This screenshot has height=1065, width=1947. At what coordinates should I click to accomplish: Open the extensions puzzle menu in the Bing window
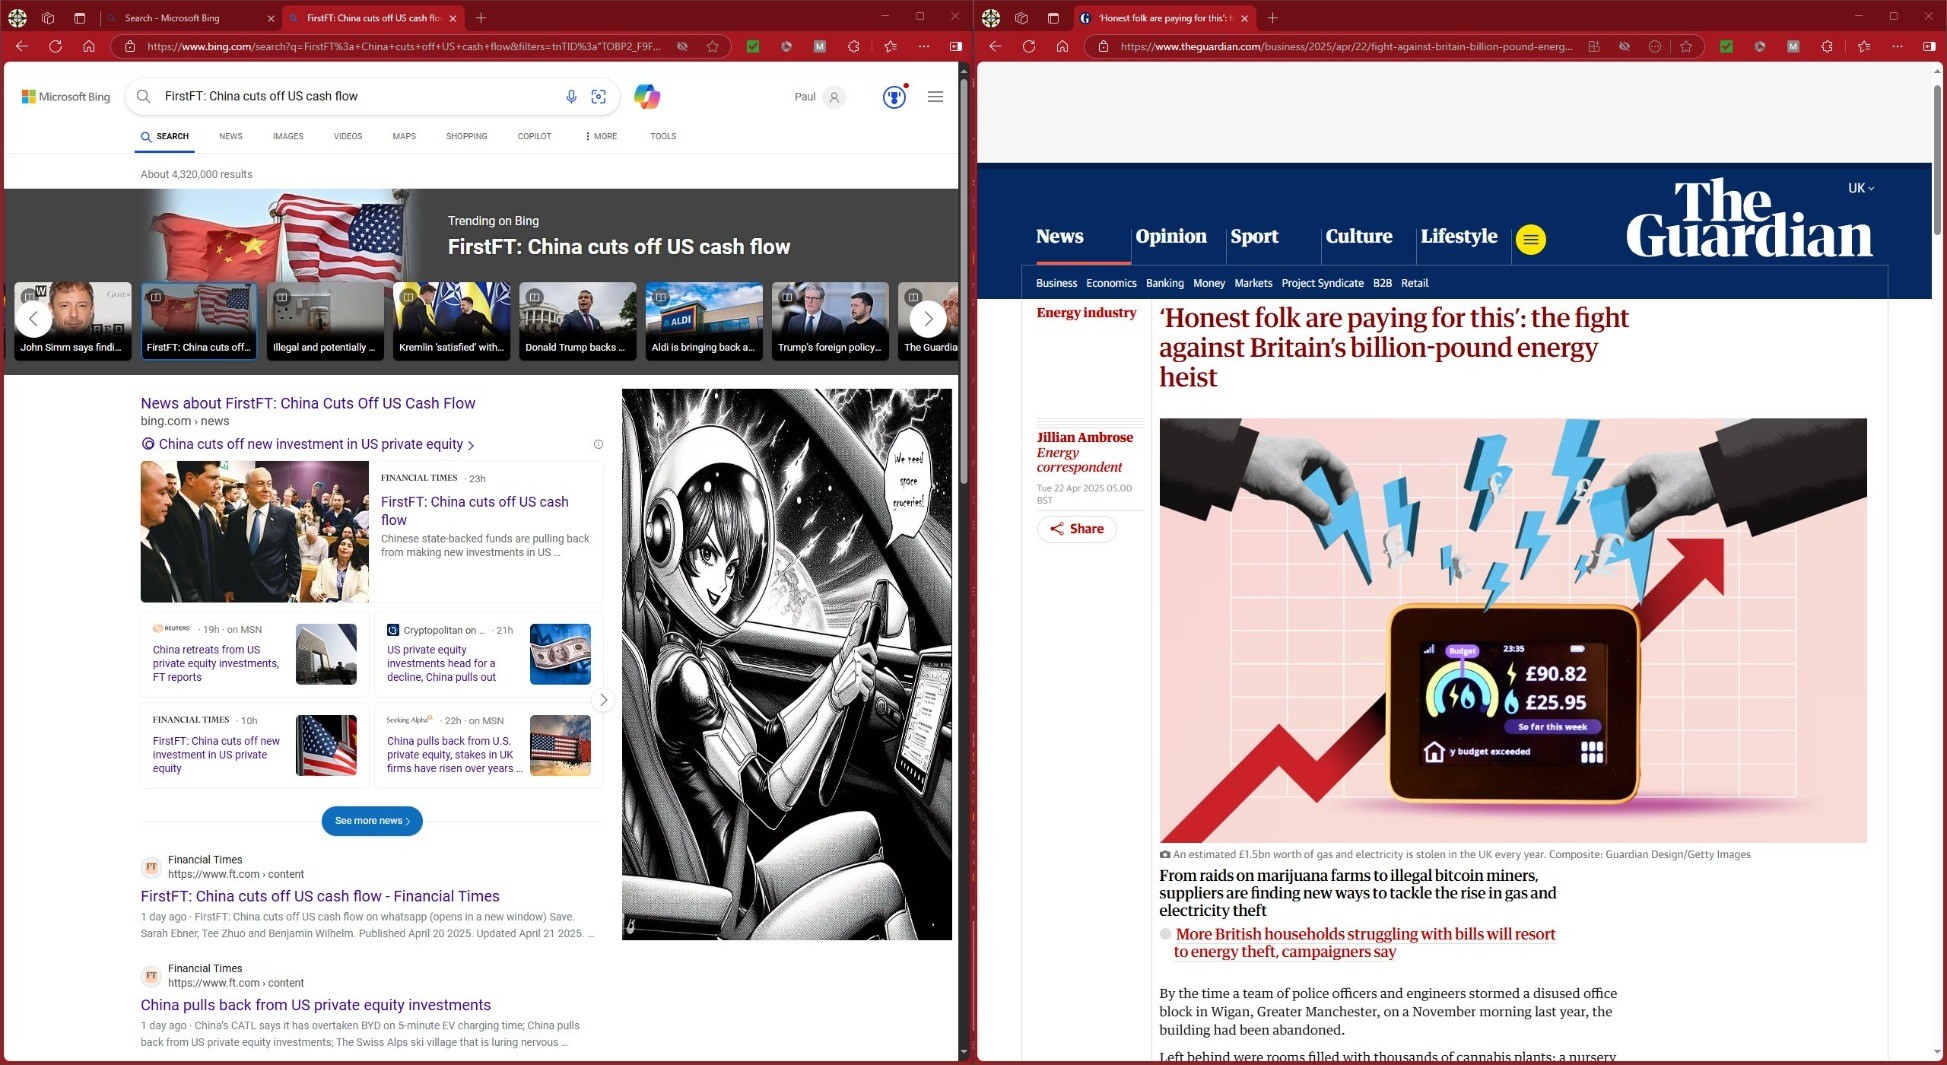click(x=853, y=46)
